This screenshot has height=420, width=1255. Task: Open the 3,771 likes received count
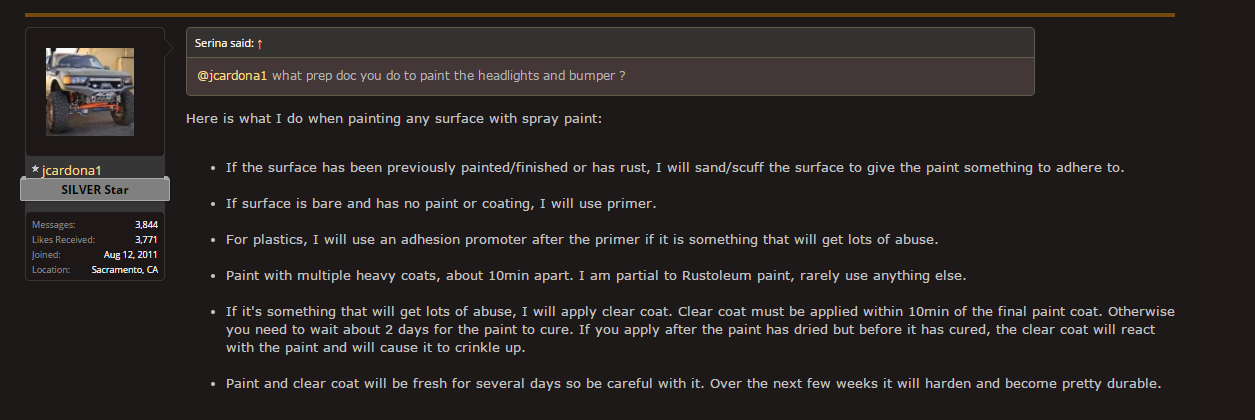pyautogui.click(x=146, y=240)
